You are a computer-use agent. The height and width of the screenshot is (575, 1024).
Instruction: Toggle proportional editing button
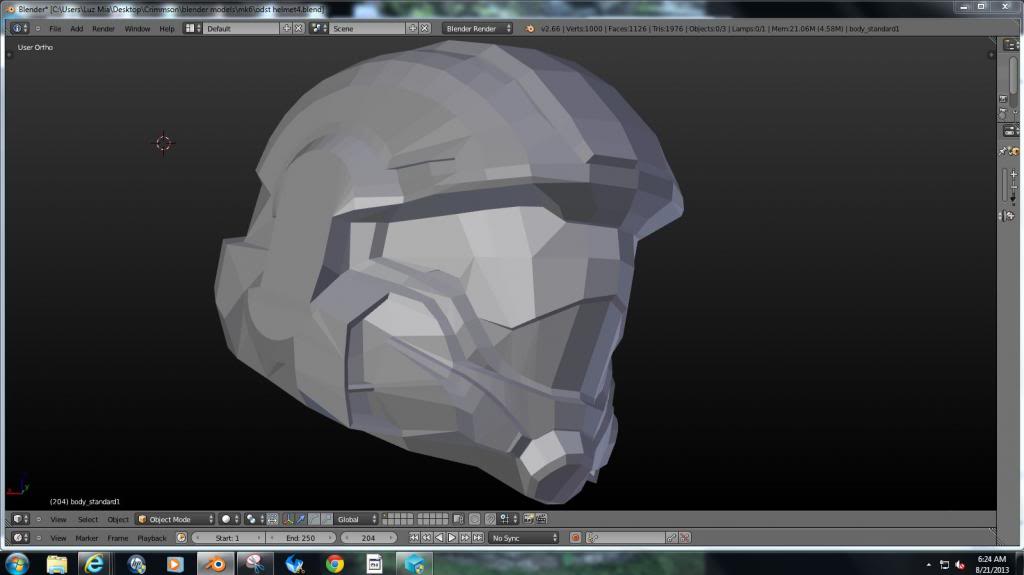475,519
